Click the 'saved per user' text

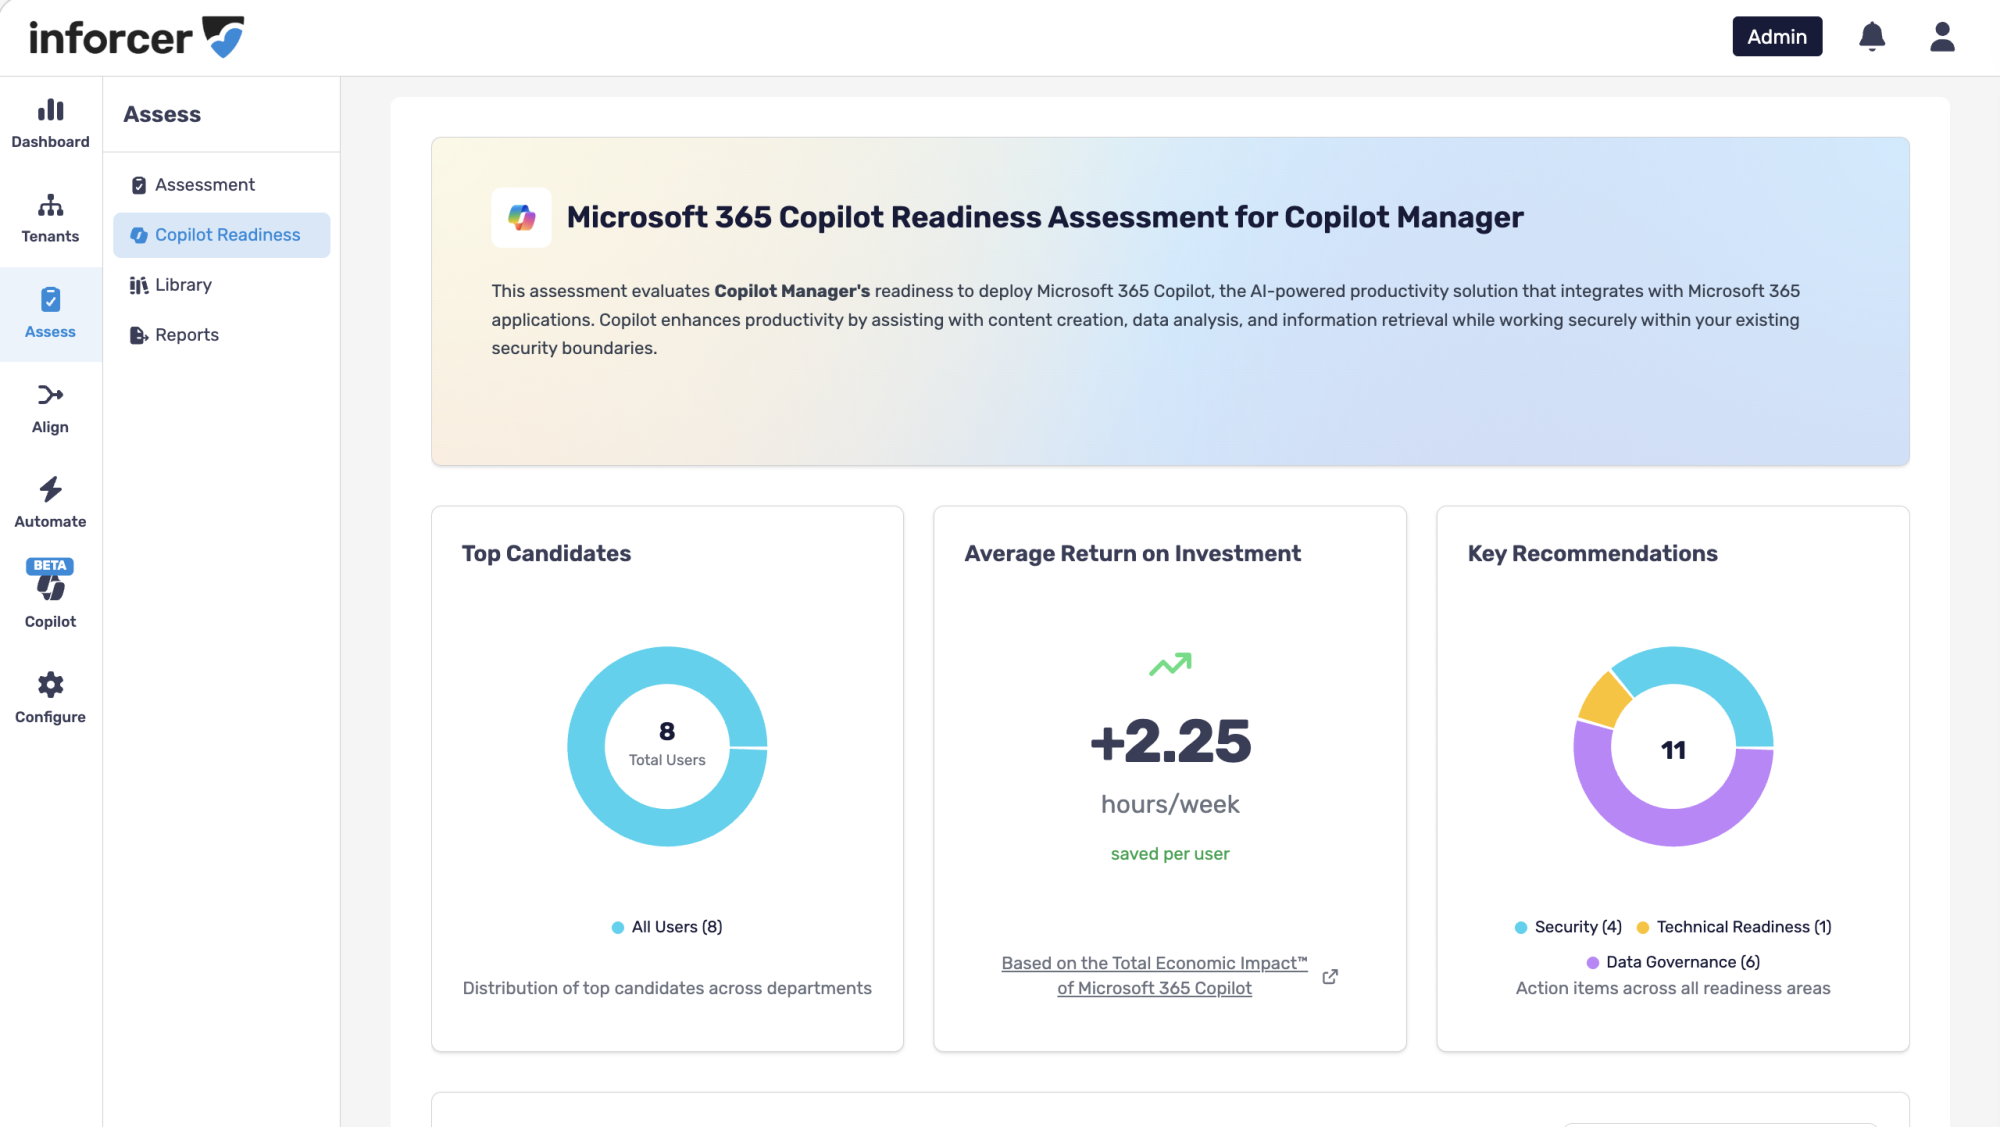point(1170,854)
